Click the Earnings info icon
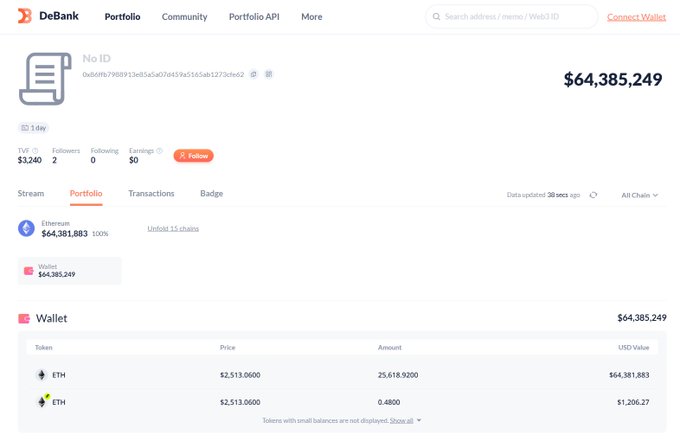 click(159, 151)
